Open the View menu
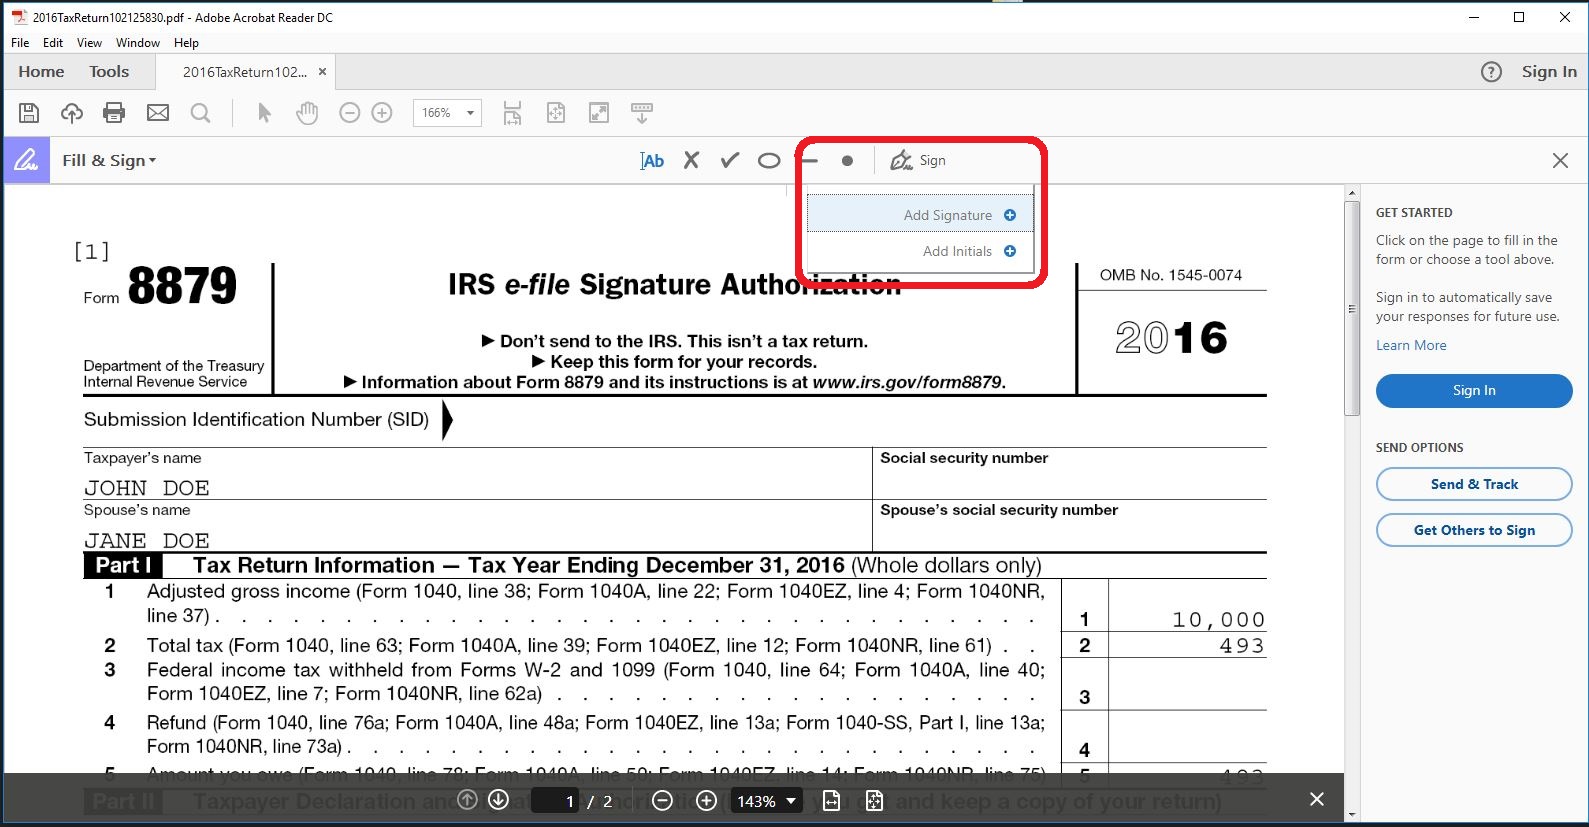Screen dimensions: 1589x827 [89, 43]
